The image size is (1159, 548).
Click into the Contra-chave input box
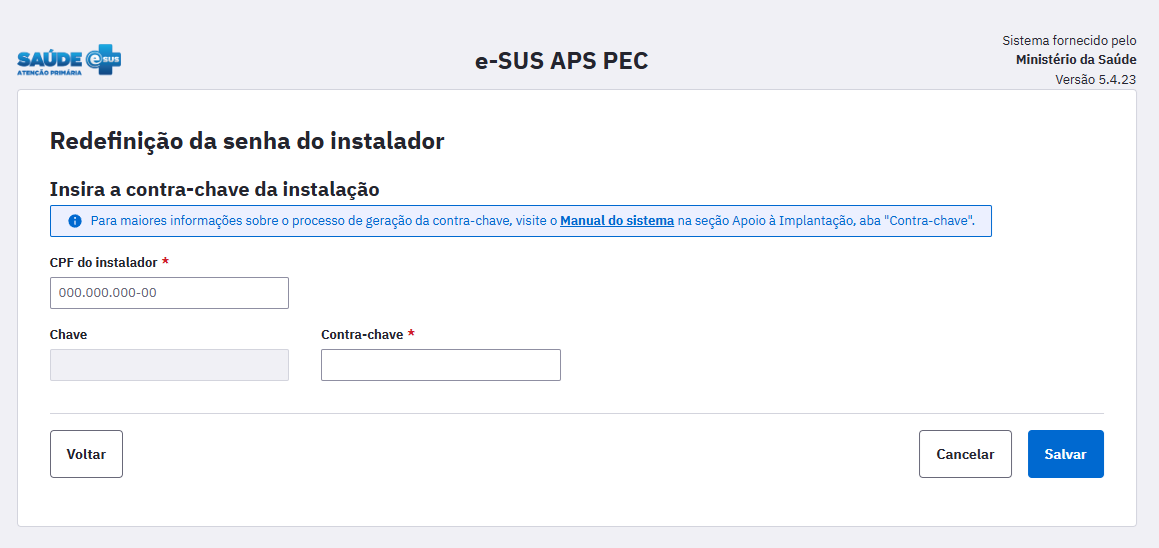point(440,365)
